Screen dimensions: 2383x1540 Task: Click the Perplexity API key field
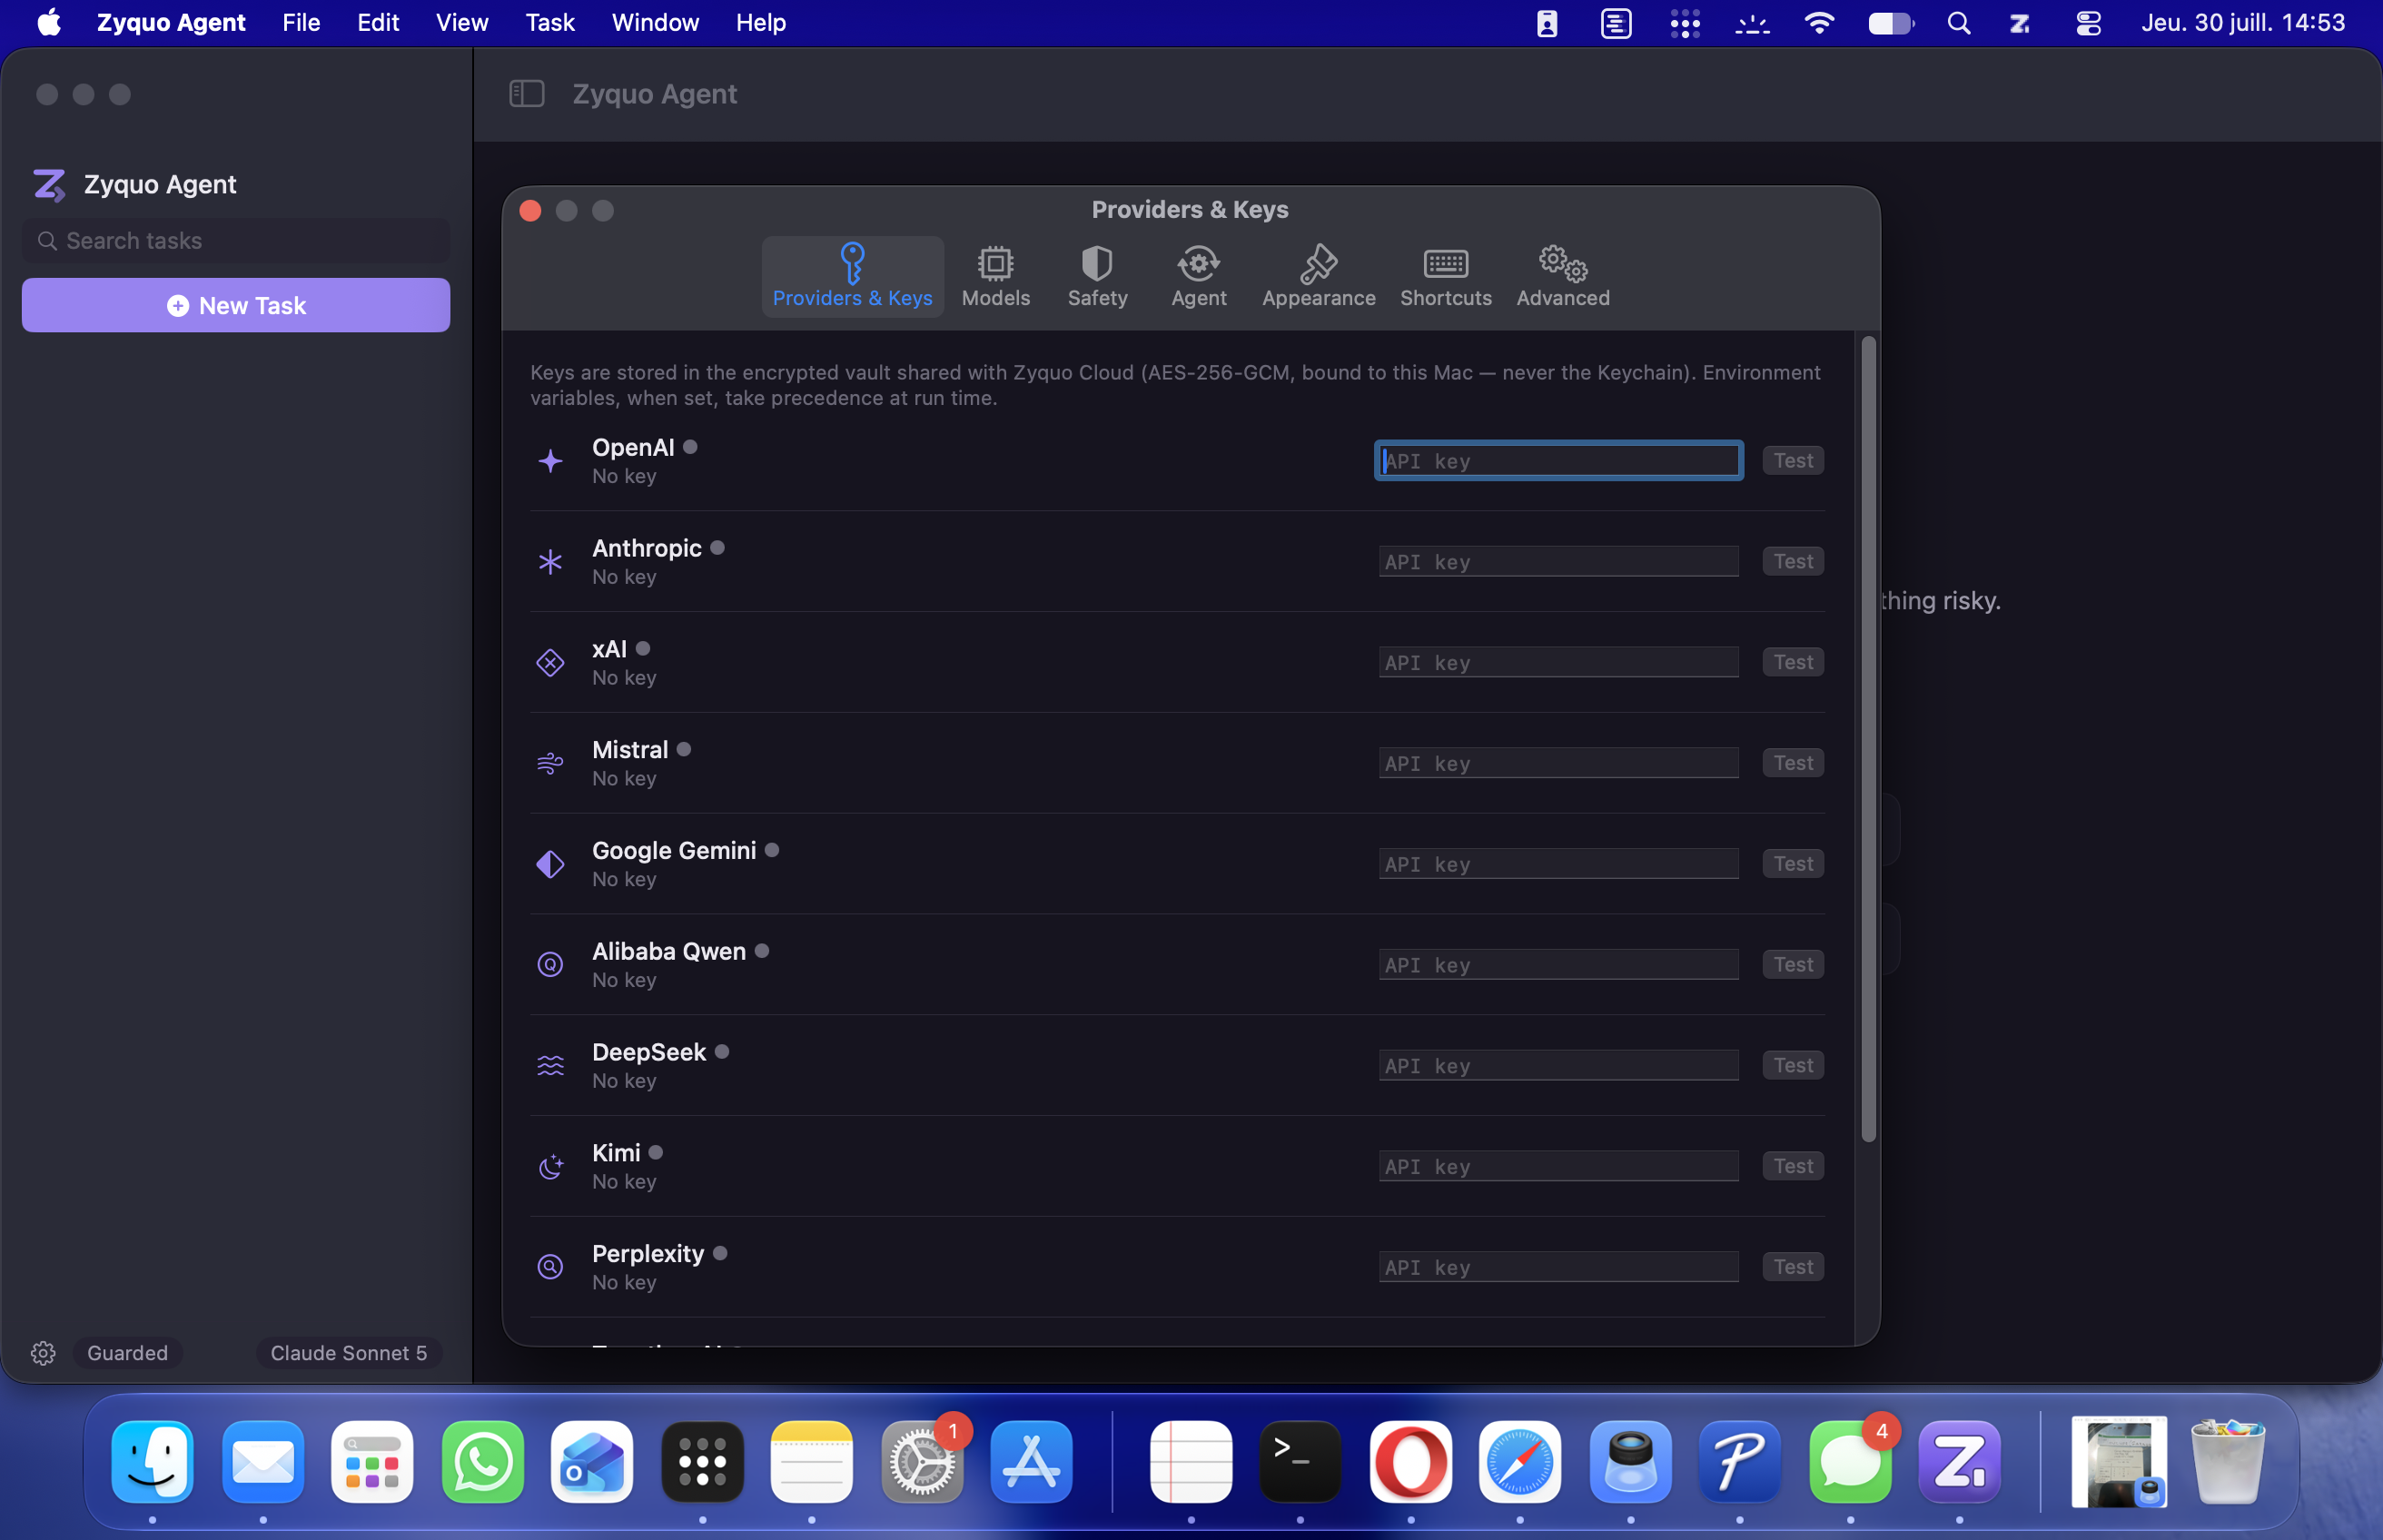point(1558,1267)
